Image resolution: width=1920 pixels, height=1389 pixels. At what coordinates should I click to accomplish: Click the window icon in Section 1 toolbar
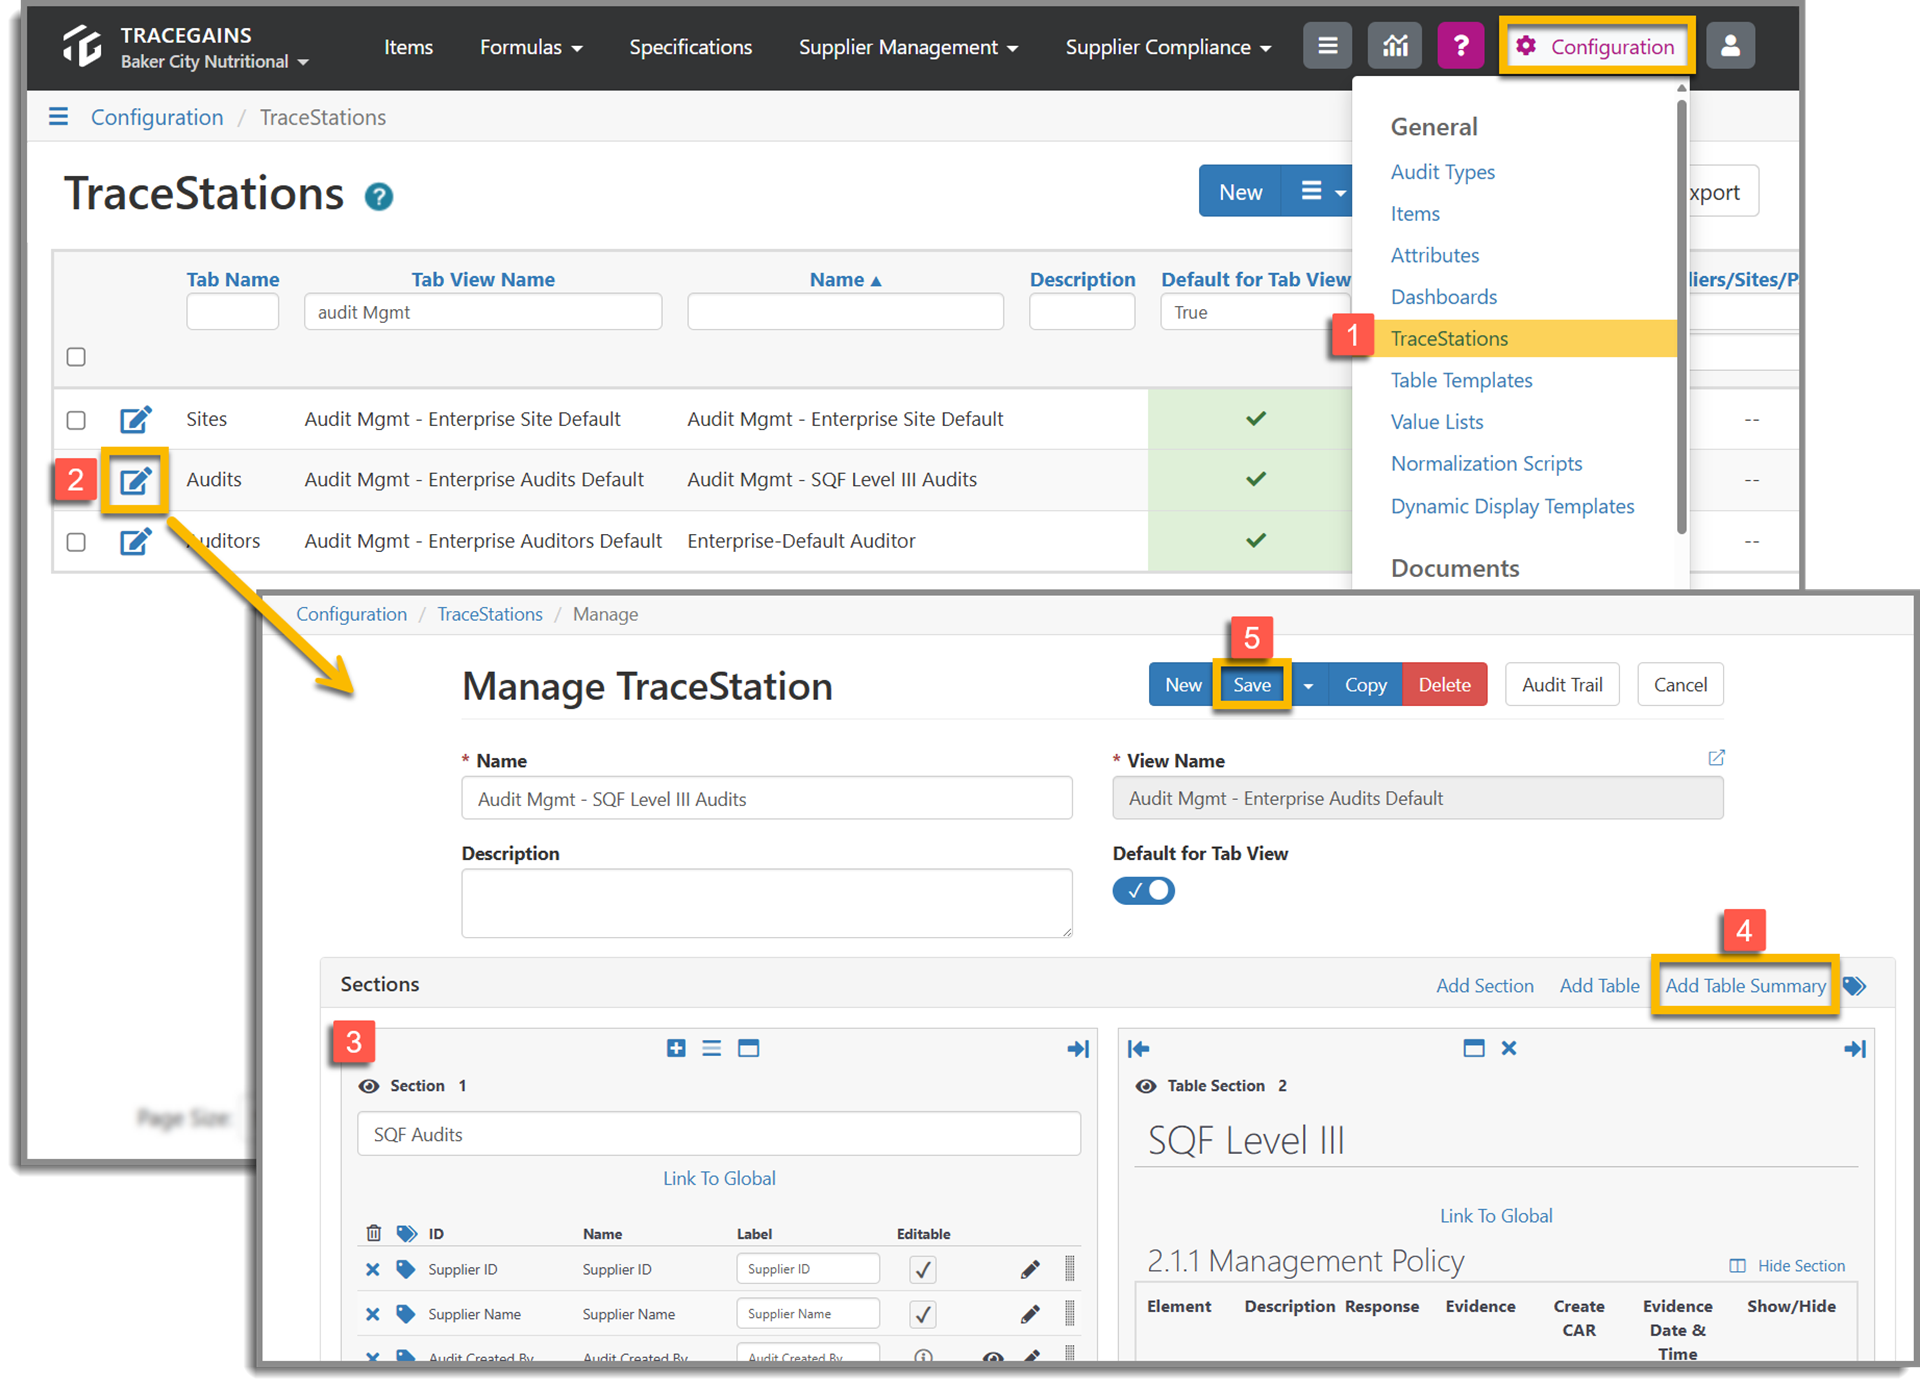click(x=748, y=1048)
